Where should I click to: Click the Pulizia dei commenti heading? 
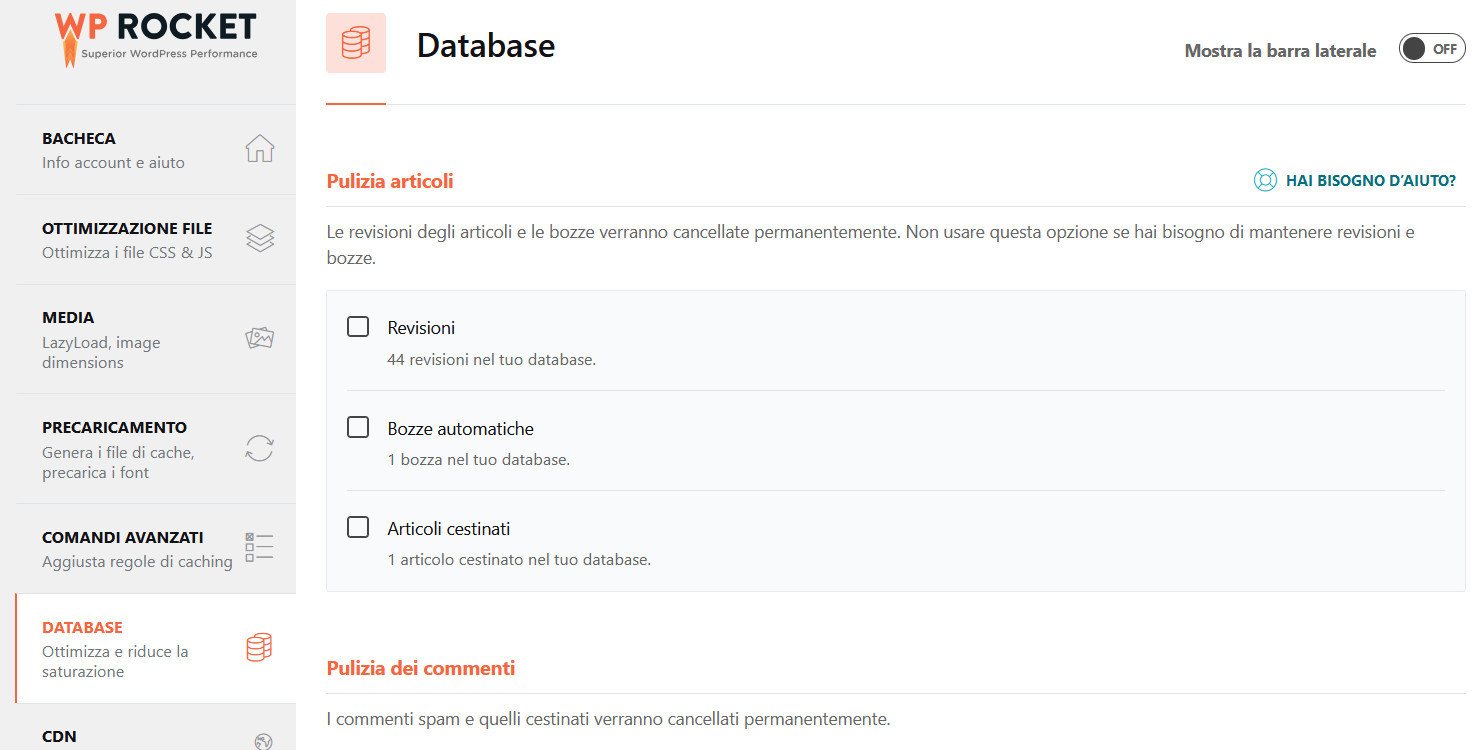coord(420,667)
